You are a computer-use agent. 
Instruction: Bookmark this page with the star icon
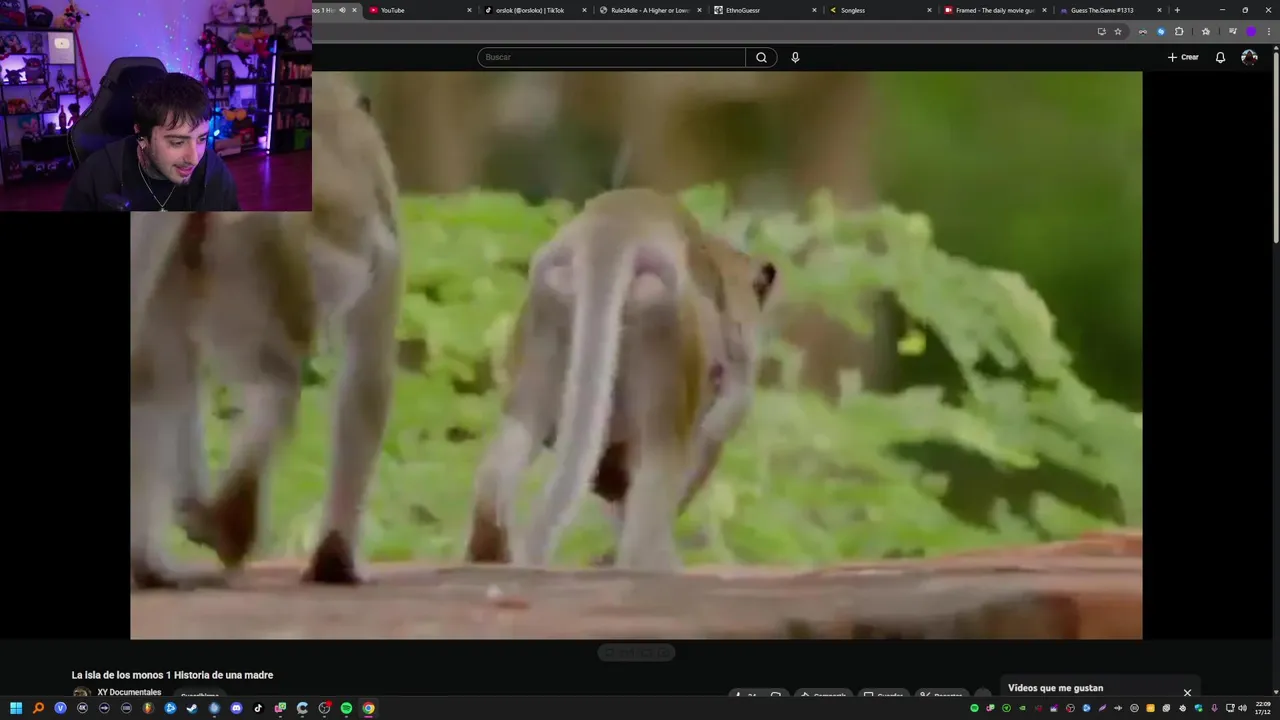click(x=1118, y=31)
